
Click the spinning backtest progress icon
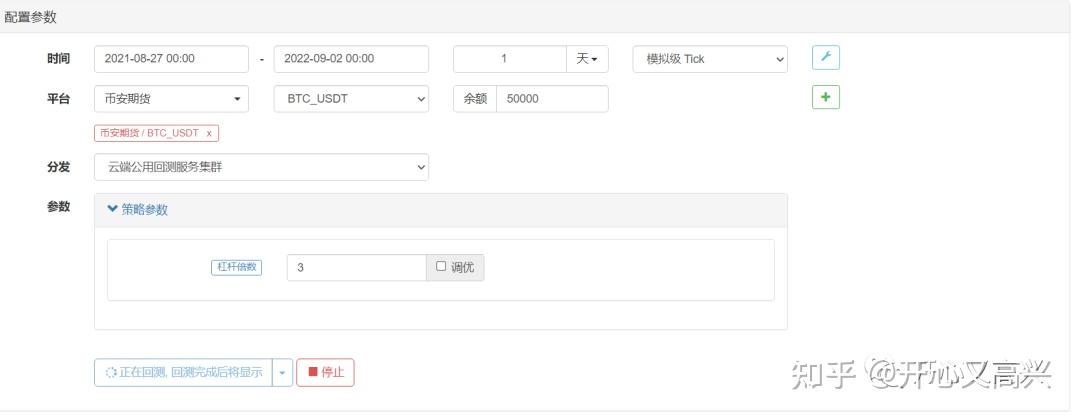pos(111,372)
